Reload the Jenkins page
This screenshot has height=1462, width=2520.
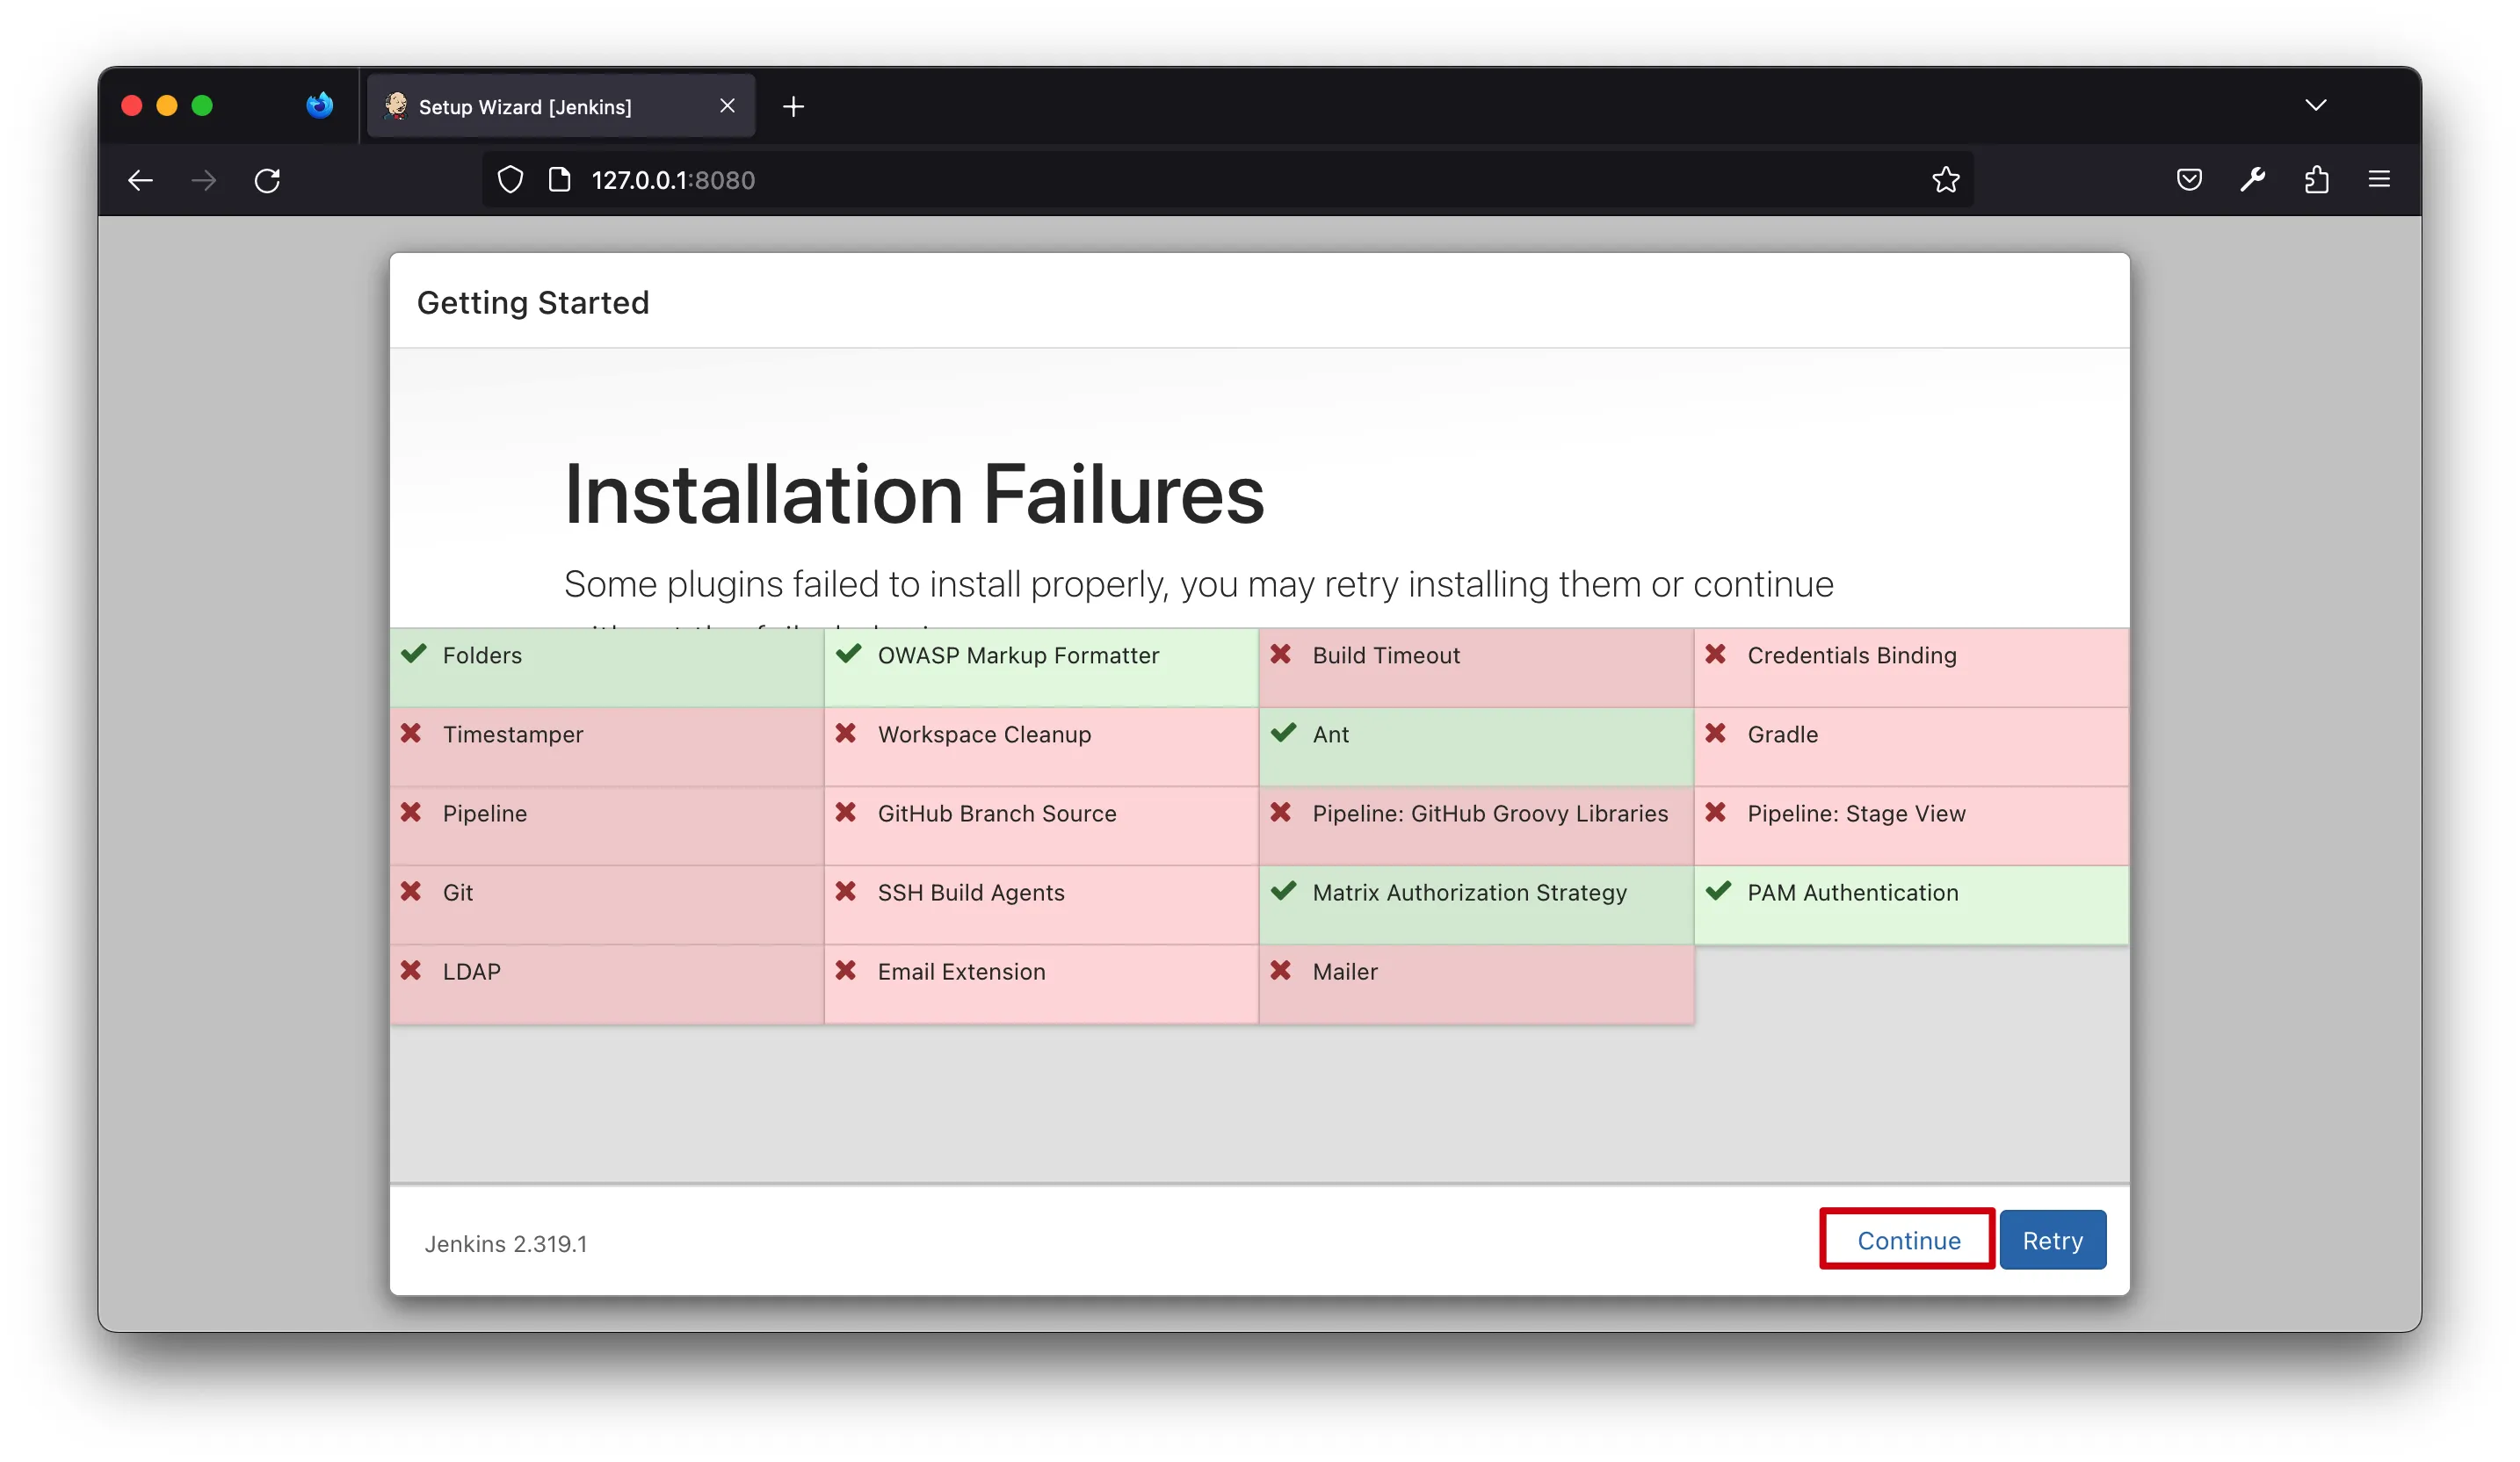pos(267,180)
